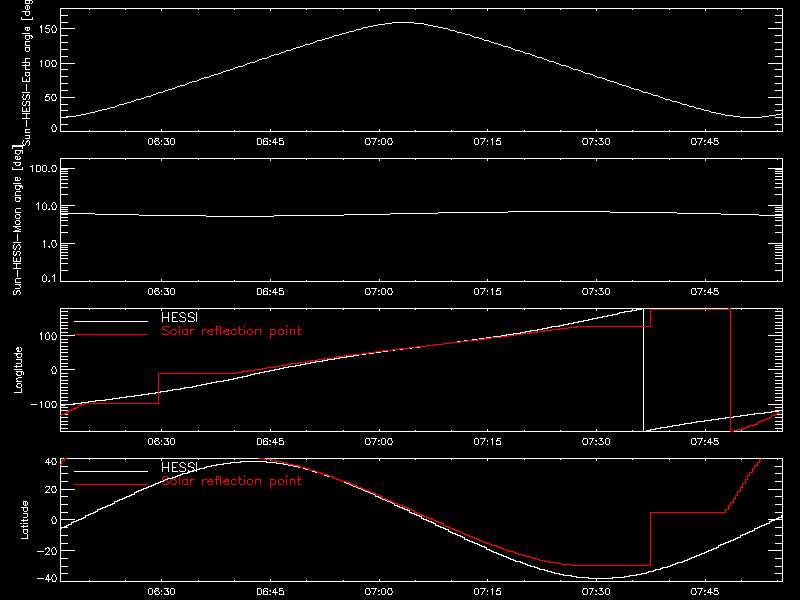800x600 pixels.
Task: Click Solar reflection point legend in Longitude plot
Action: (231, 331)
